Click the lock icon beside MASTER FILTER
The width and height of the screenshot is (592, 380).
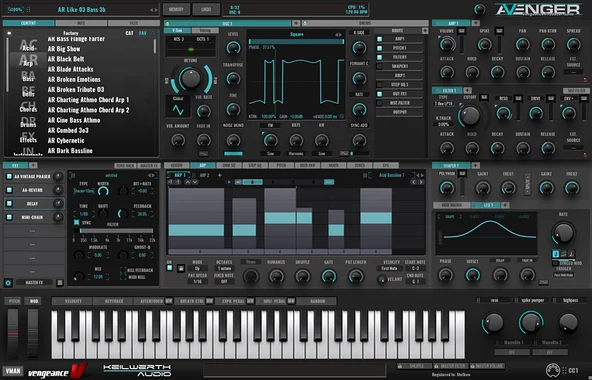(x=436, y=366)
